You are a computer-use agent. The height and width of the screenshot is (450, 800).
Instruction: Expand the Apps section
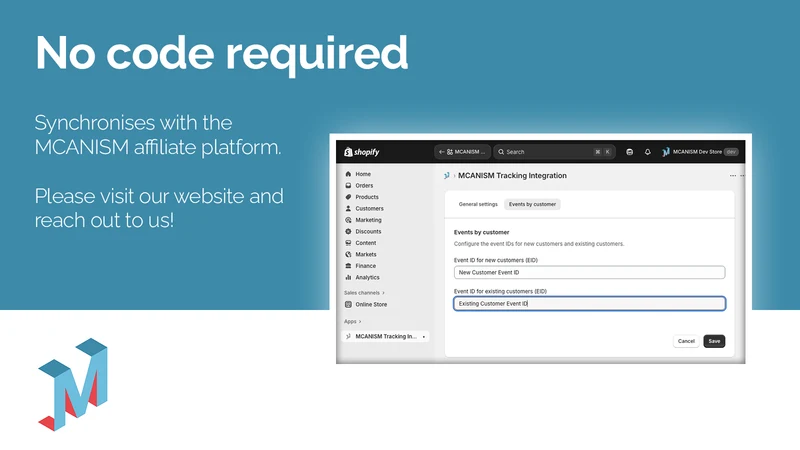[x=353, y=321]
